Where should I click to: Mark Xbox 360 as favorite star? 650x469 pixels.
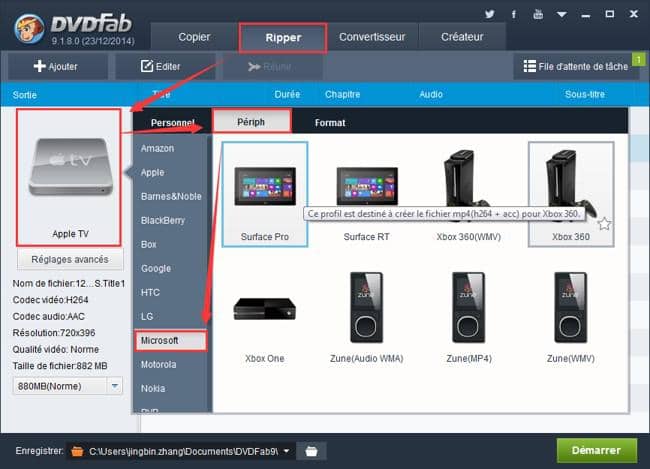(604, 224)
